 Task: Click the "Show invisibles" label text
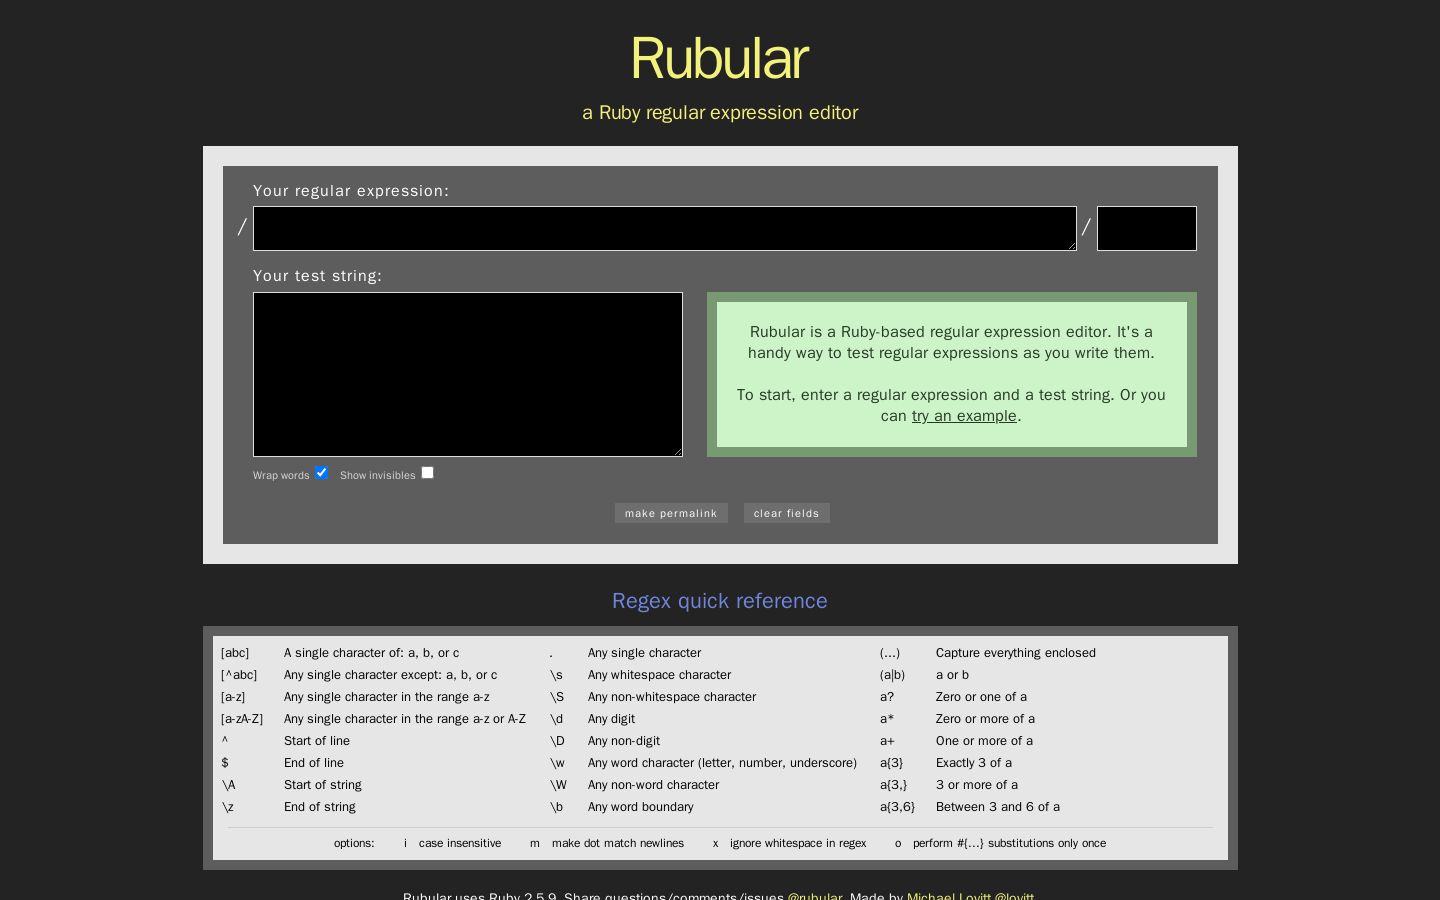point(377,476)
